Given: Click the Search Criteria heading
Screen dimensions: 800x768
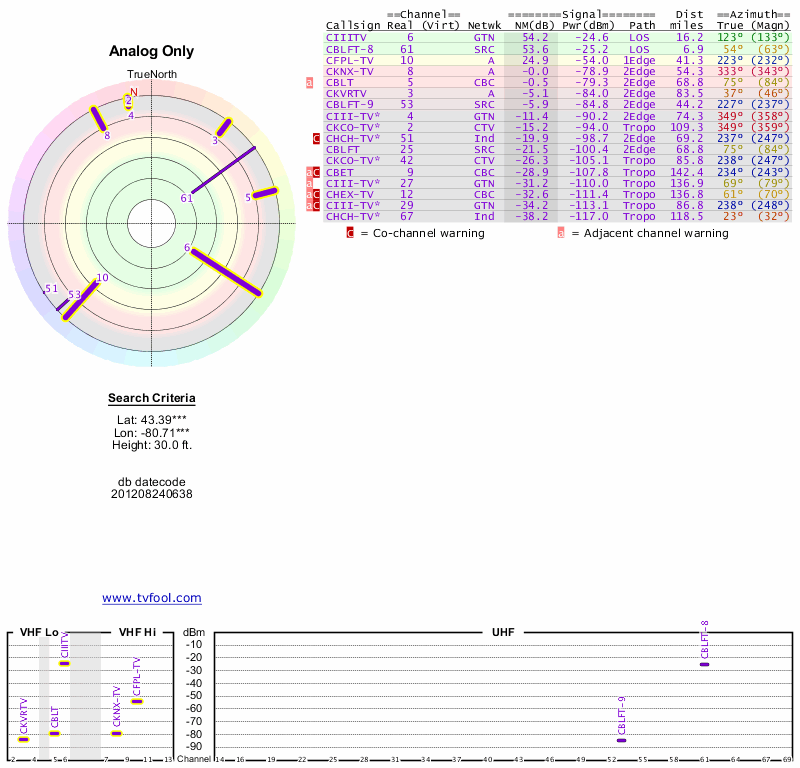Looking at the screenshot, I should click(151, 399).
